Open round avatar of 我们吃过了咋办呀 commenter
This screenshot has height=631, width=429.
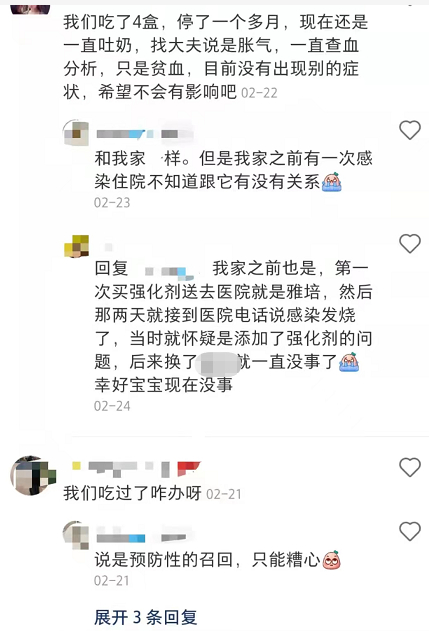pos(33,475)
